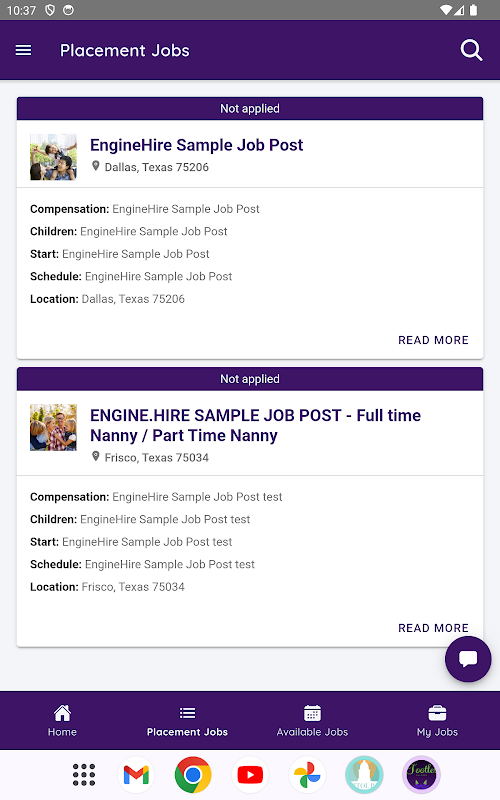500x800 pixels.
Task: Open Google Photos pinwheel icon
Action: coord(307,774)
